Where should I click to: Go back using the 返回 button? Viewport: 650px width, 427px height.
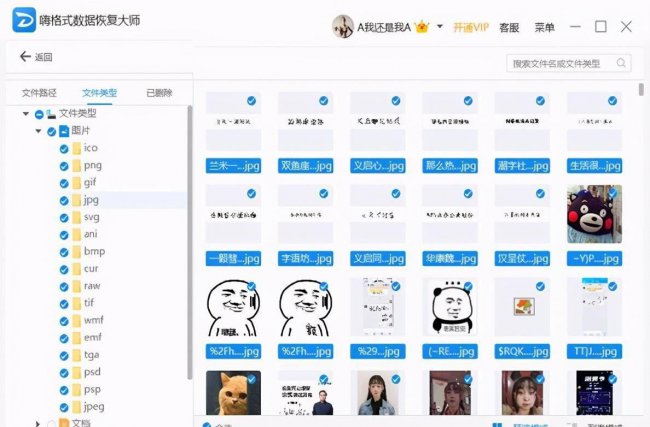coord(36,57)
